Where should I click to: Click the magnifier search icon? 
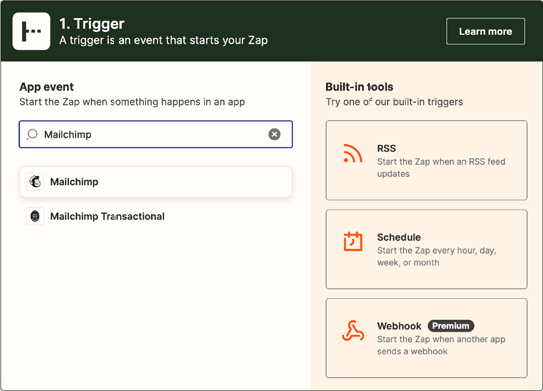tap(32, 134)
